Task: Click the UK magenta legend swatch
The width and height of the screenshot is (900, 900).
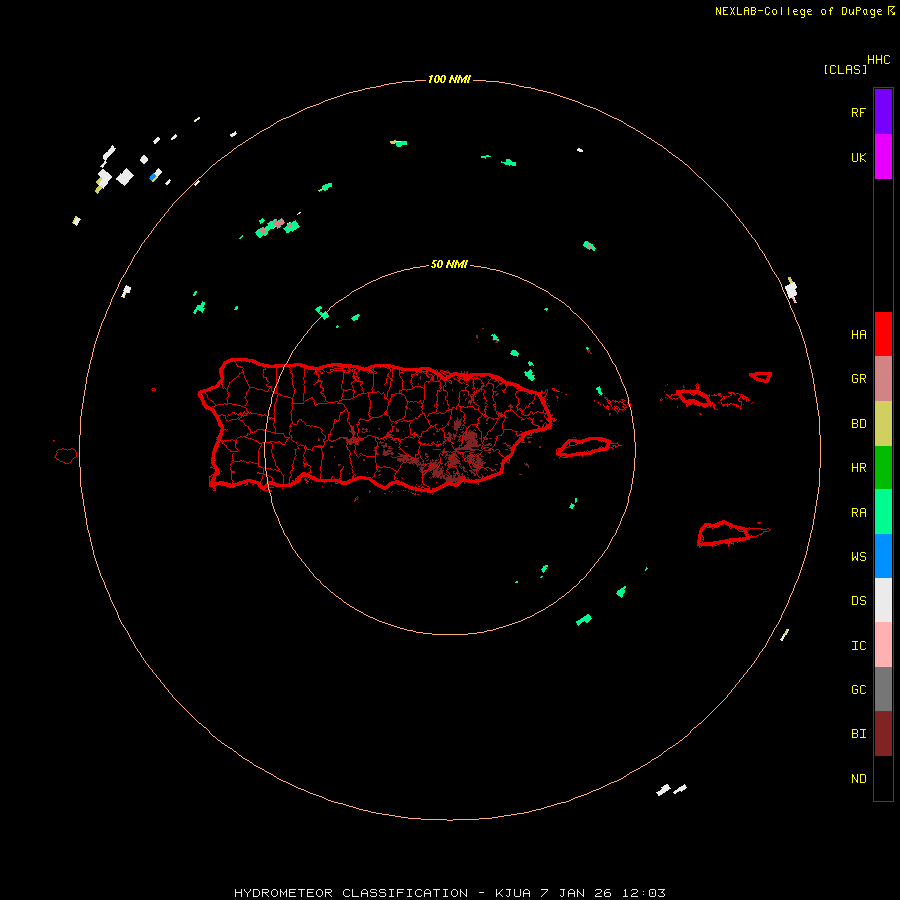Action: point(883,157)
